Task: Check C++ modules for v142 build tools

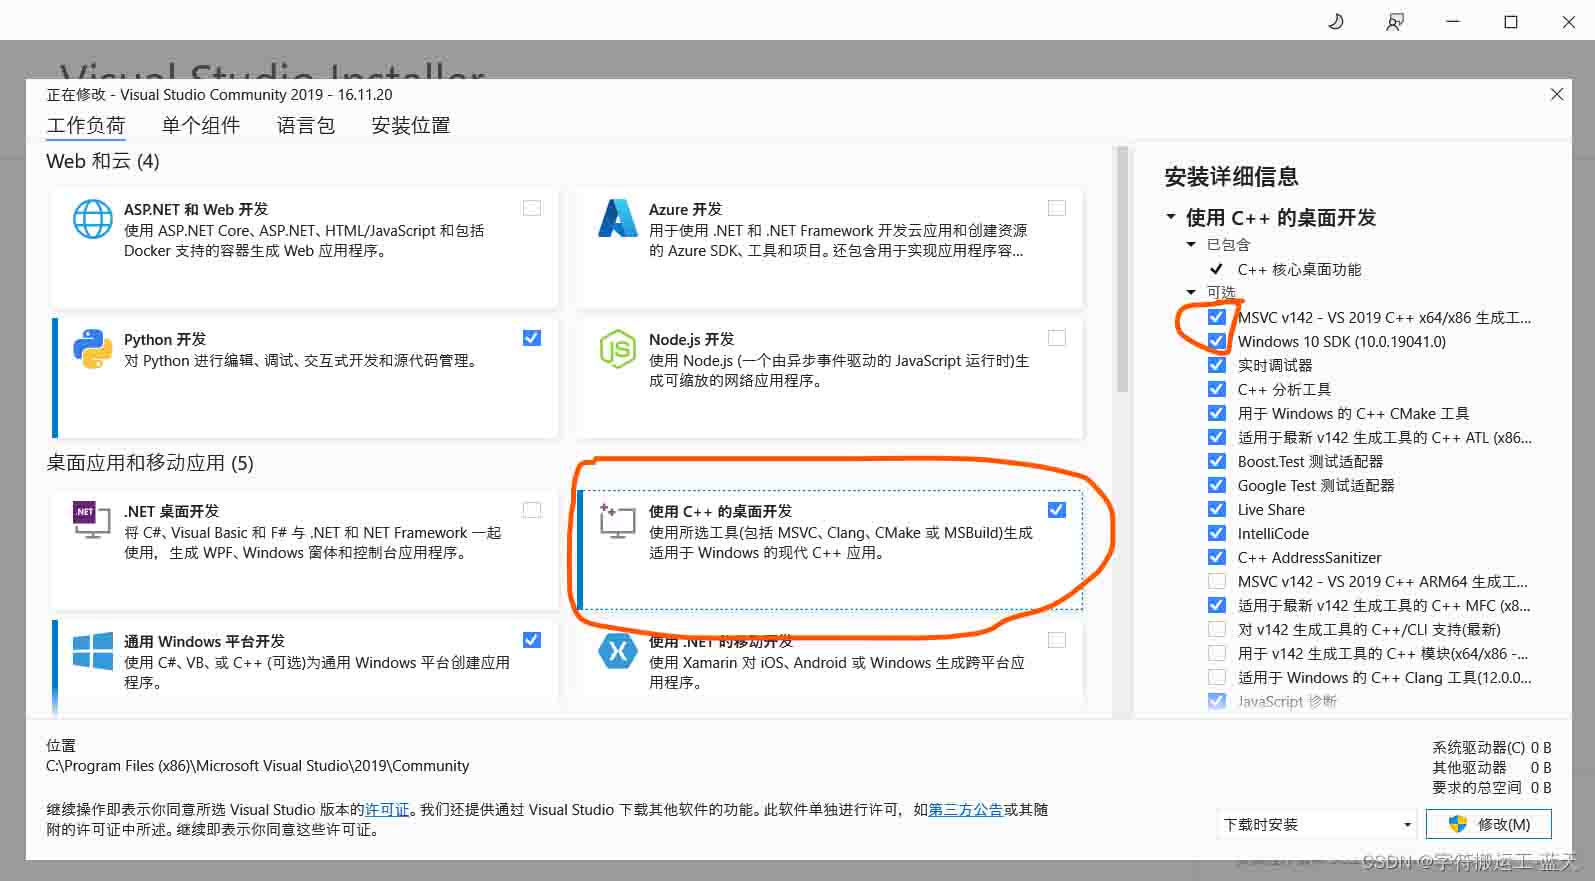Action: pos(1217,653)
